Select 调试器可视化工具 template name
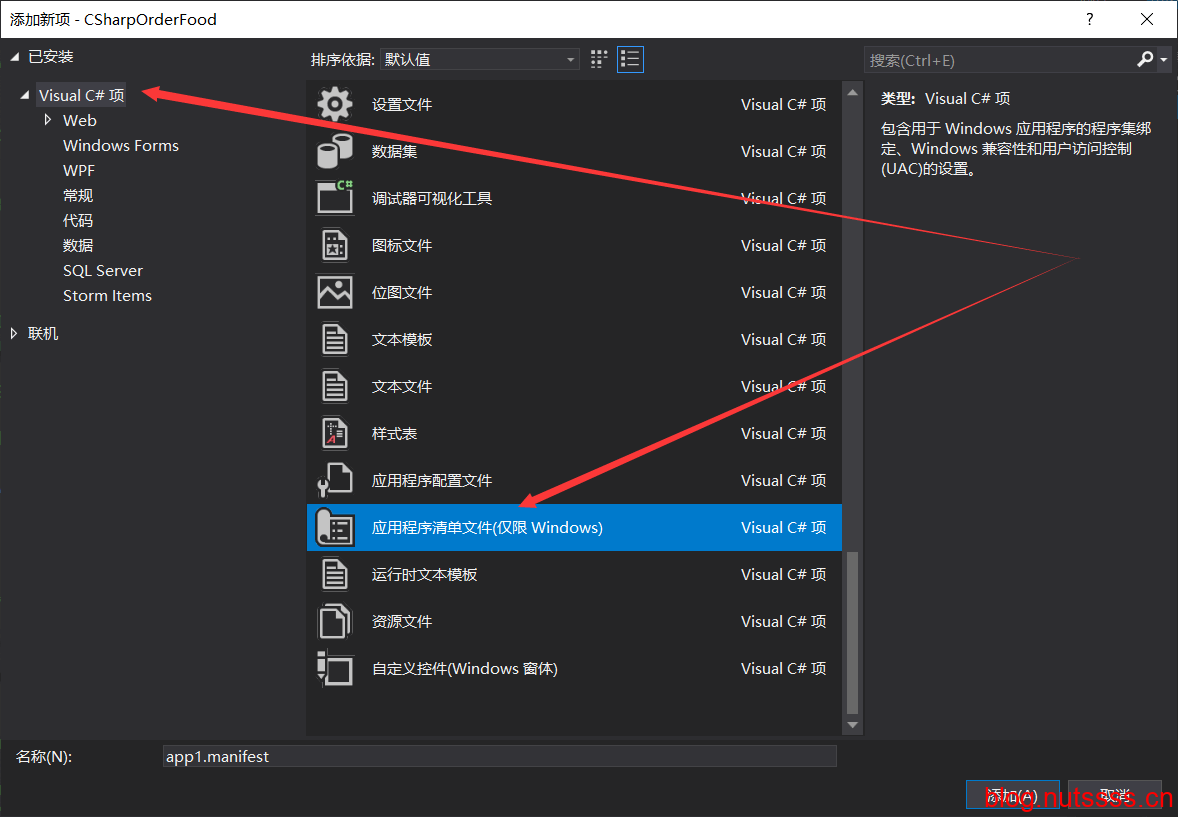 [x=432, y=198]
